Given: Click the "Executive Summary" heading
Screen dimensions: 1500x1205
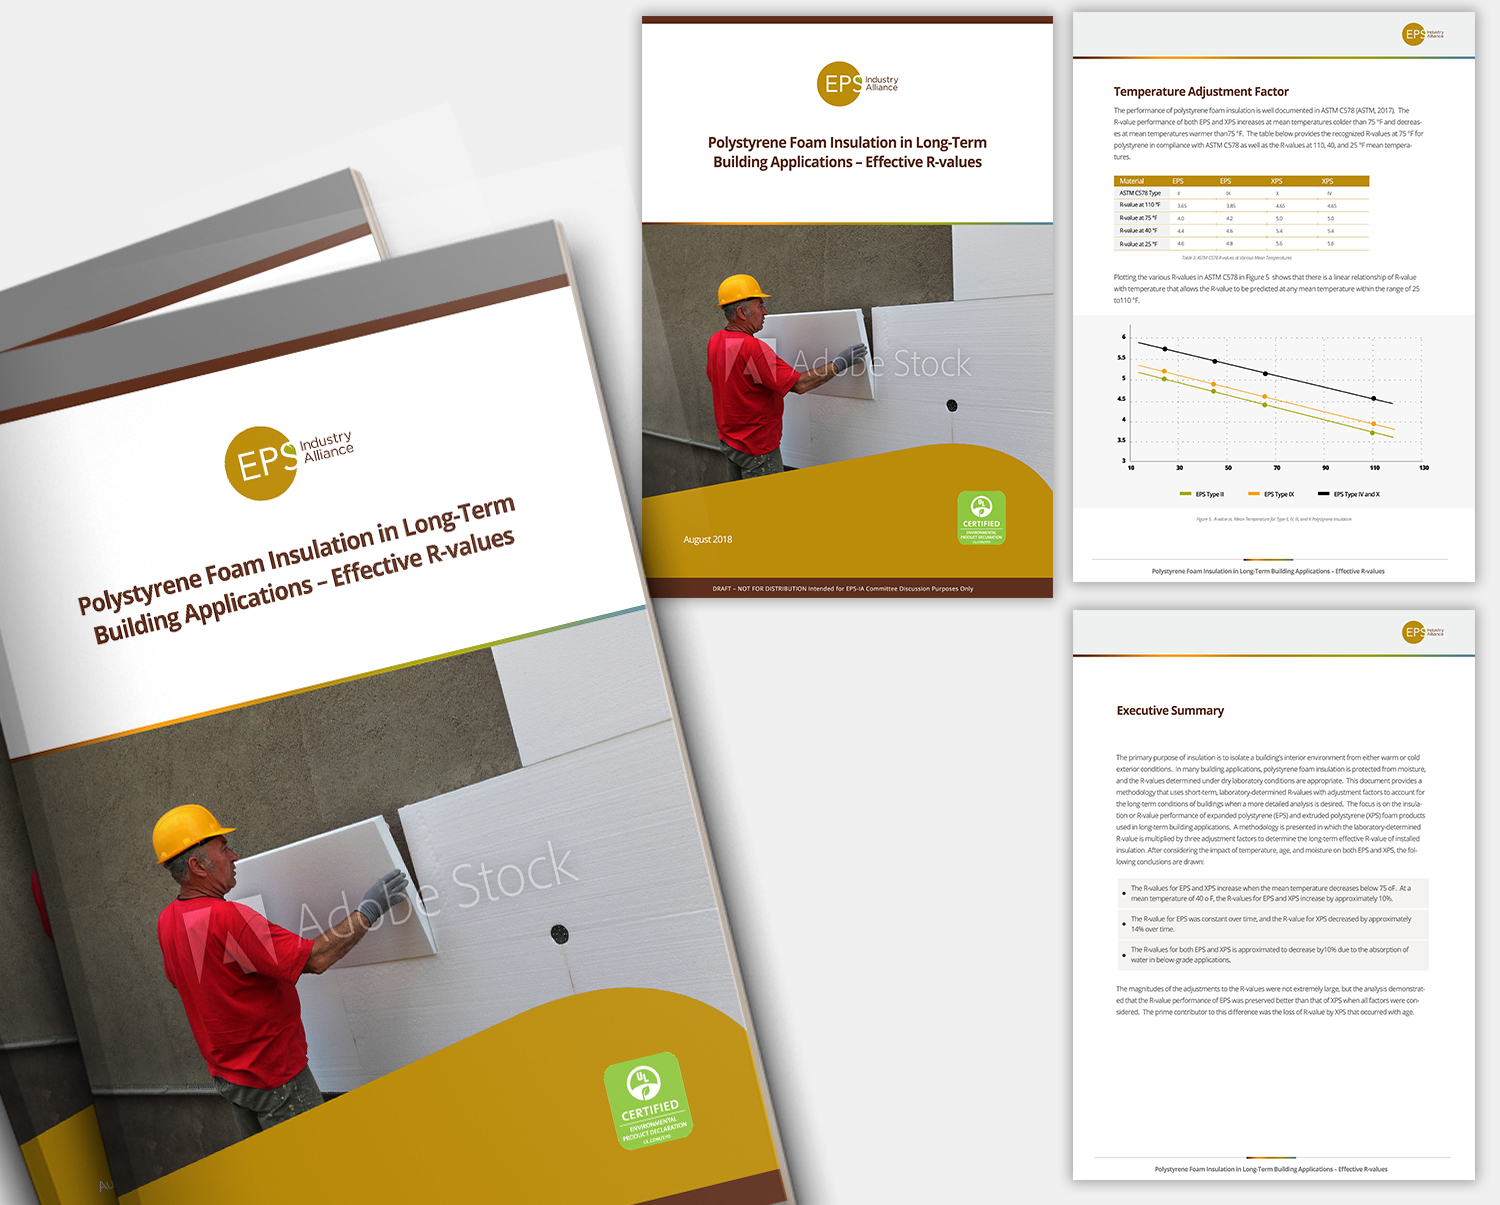Looking at the screenshot, I should click(1170, 711).
